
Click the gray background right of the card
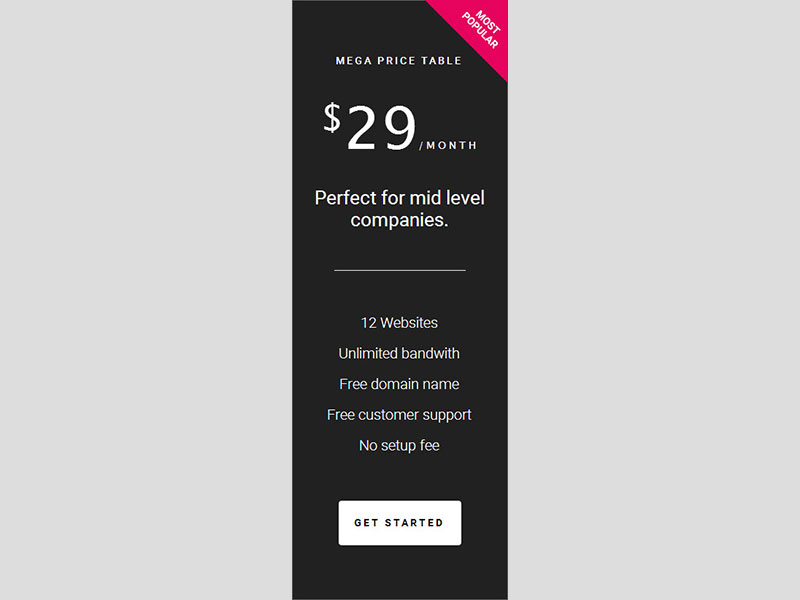(654, 300)
